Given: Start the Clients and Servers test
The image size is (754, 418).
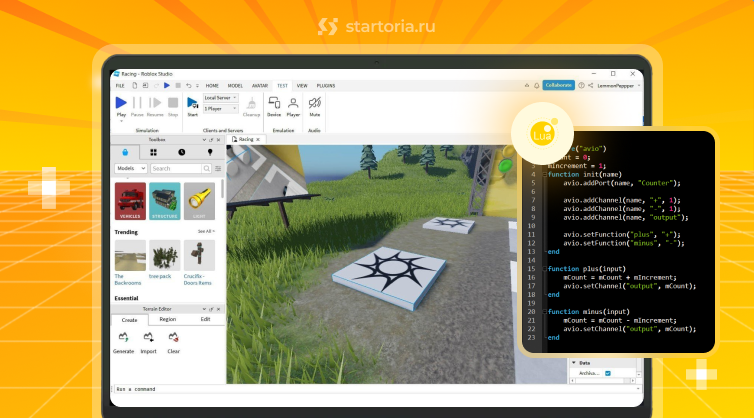Looking at the screenshot, I should point(192,106).
